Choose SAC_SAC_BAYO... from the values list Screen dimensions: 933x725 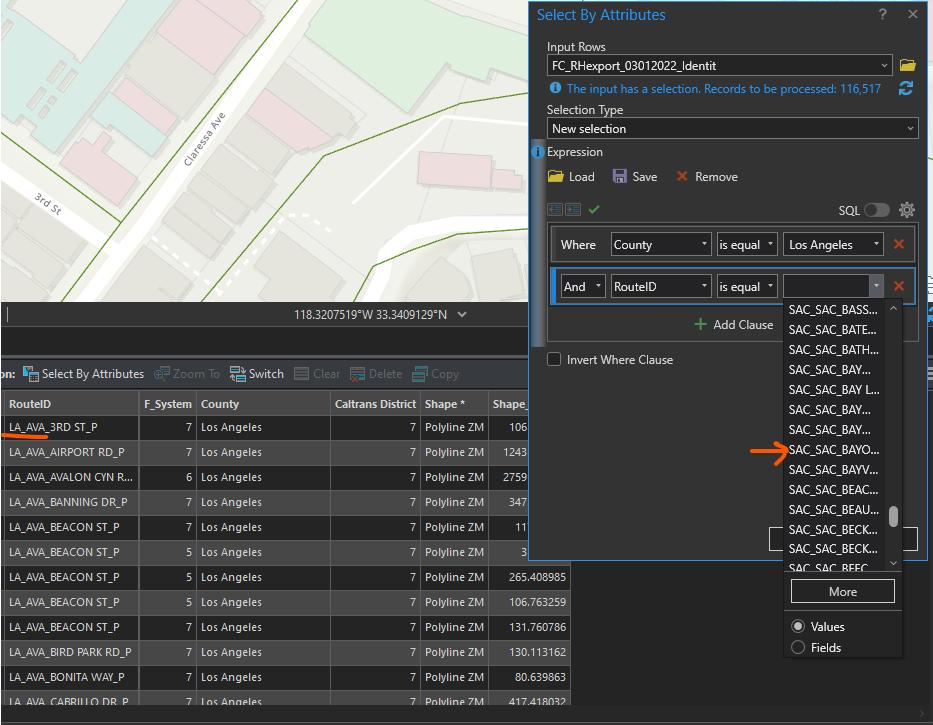[833, 450]
